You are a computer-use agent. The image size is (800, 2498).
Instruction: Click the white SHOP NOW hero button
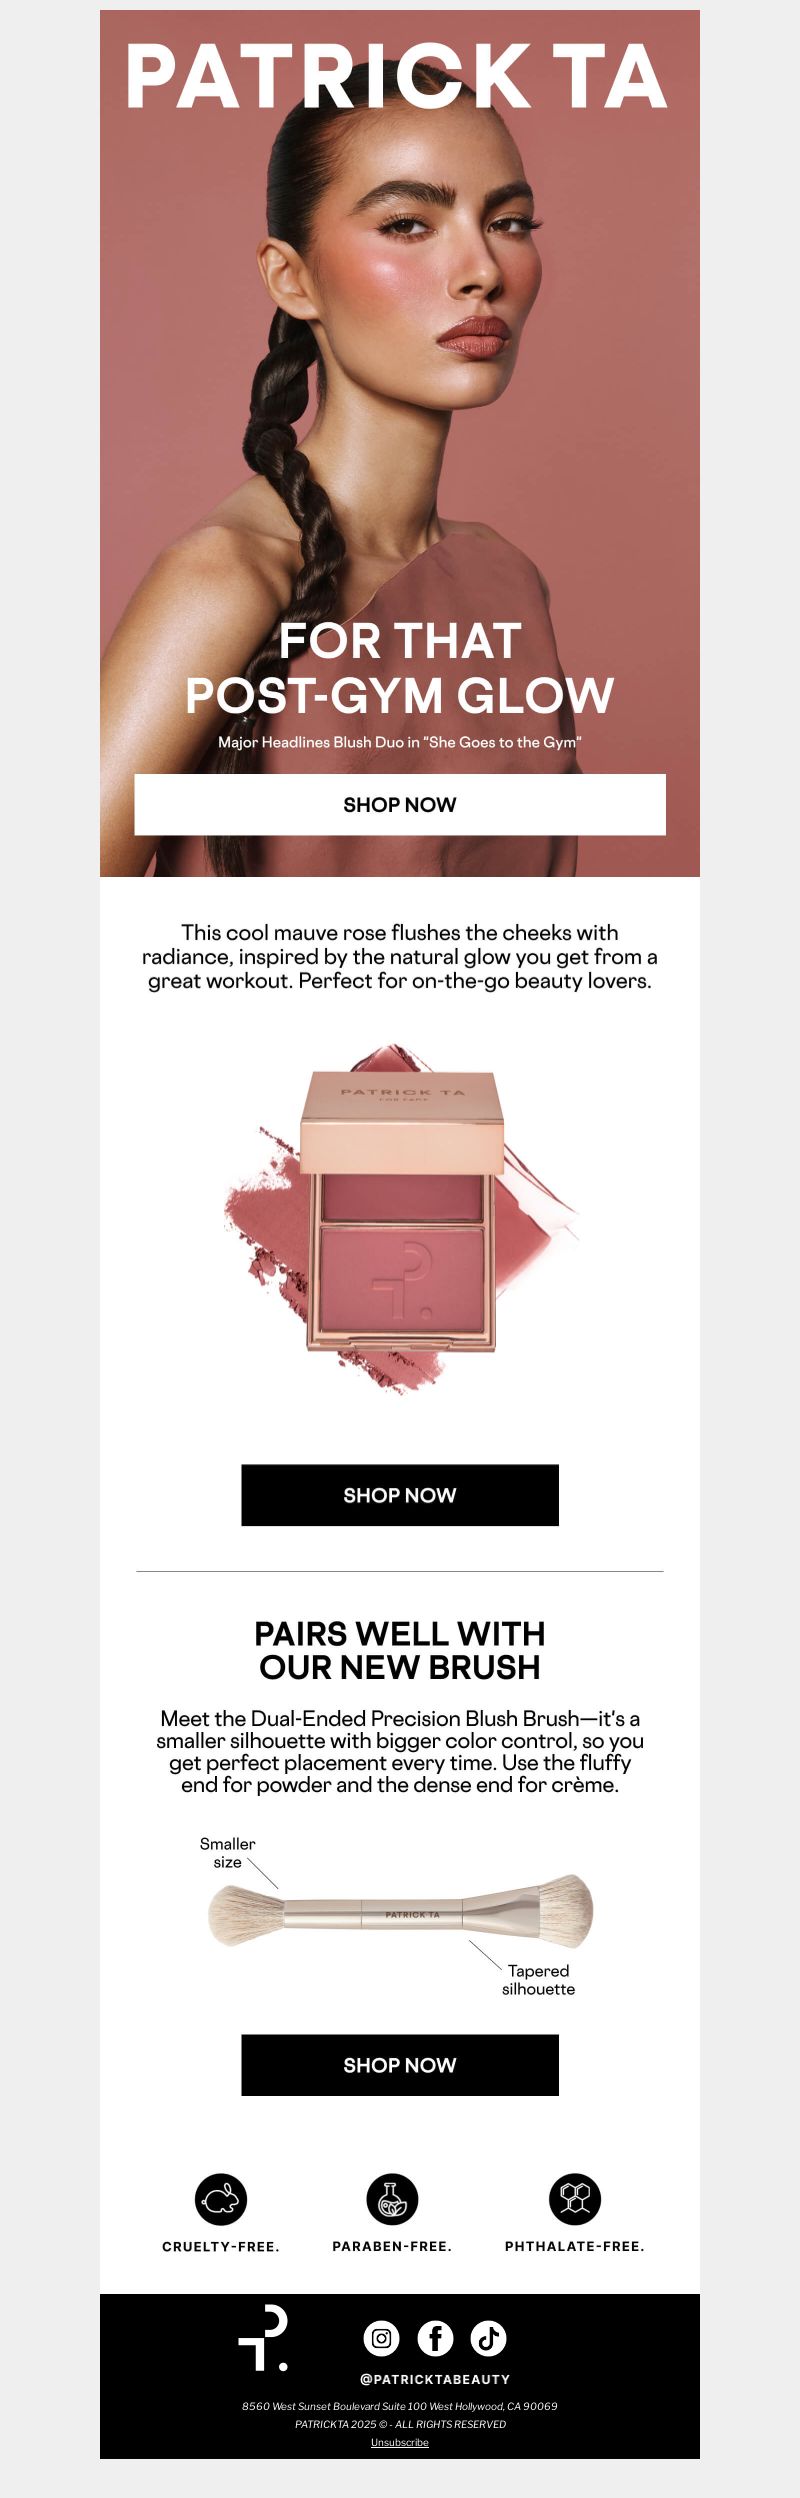pos(400,804)
